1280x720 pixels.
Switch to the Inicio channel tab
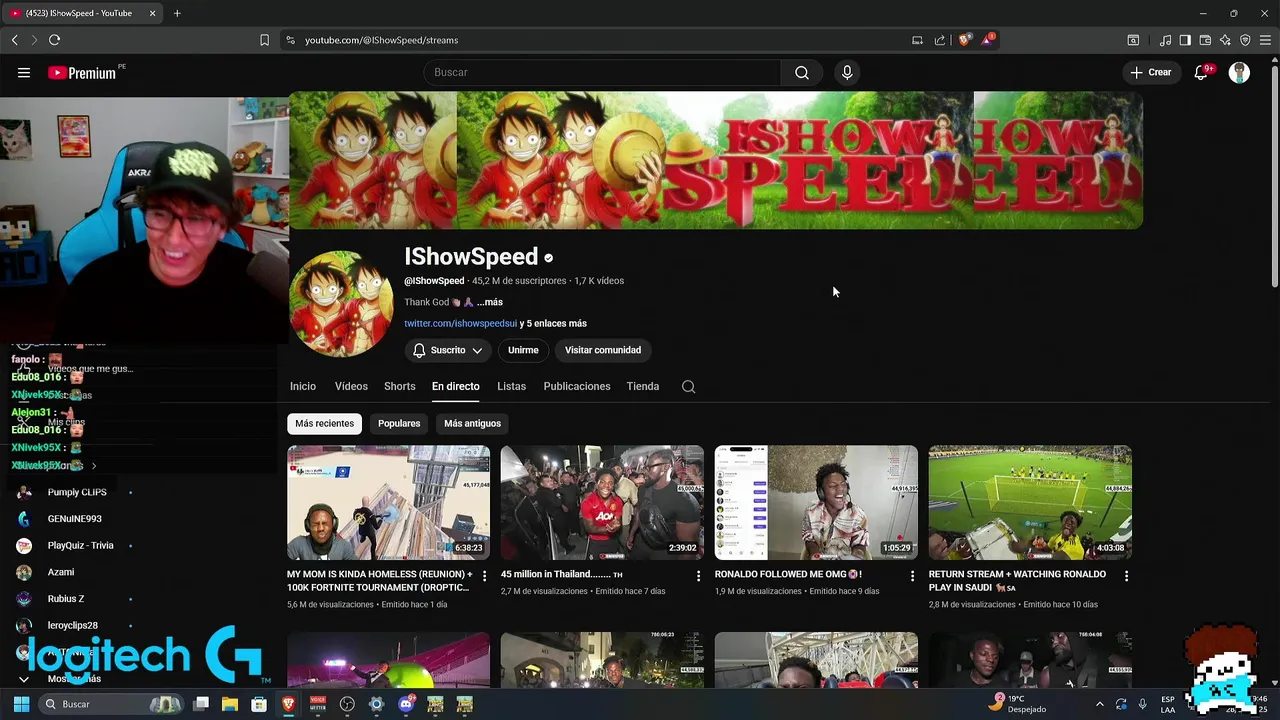[302, 386]
